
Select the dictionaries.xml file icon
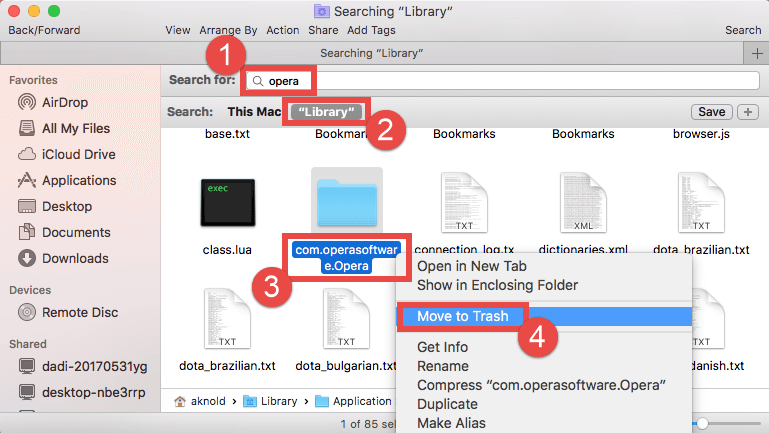[x=582, y=201]
